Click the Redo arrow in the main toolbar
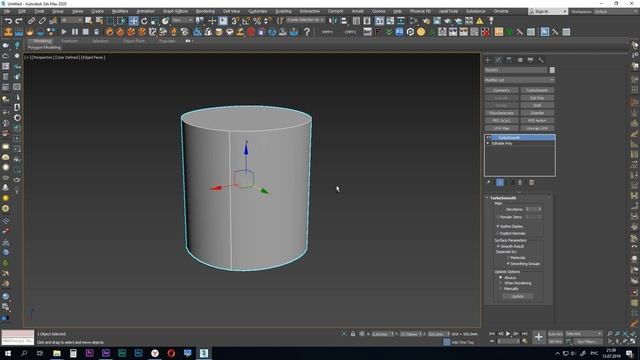 [19, 20]
